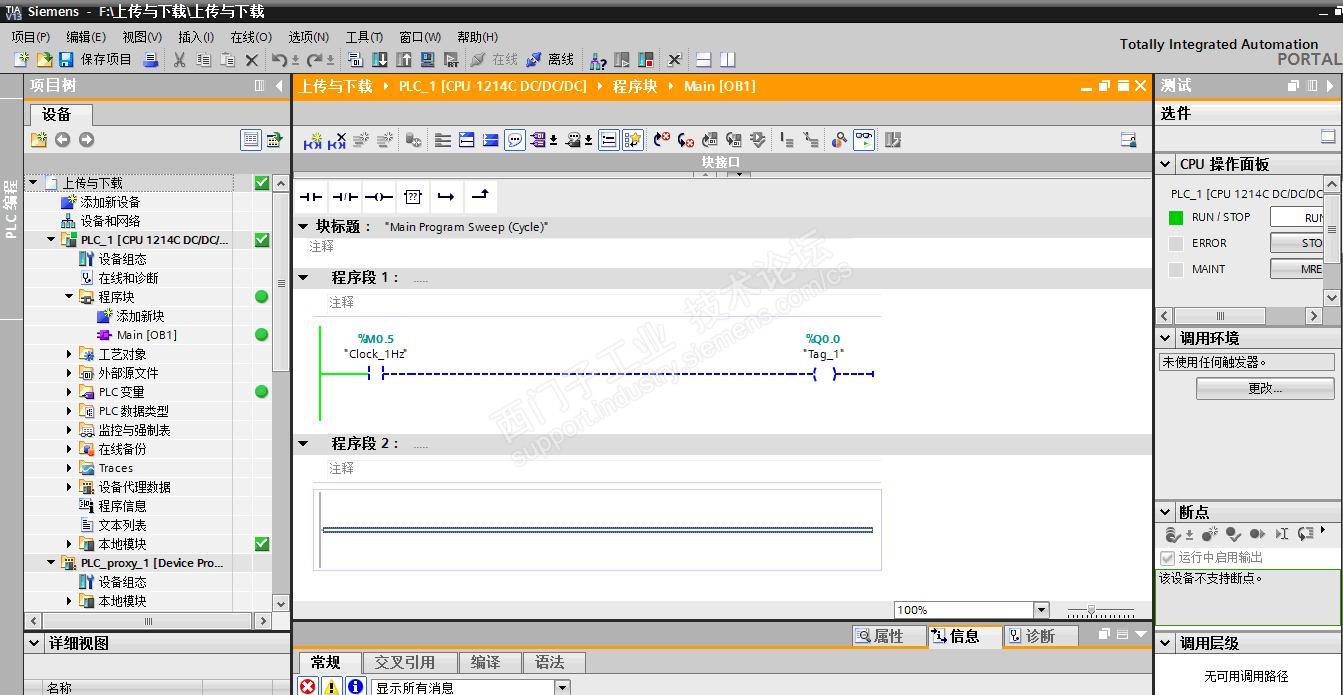
Task: Open Main [OB1] block in tree
Action: click(146, 335)
